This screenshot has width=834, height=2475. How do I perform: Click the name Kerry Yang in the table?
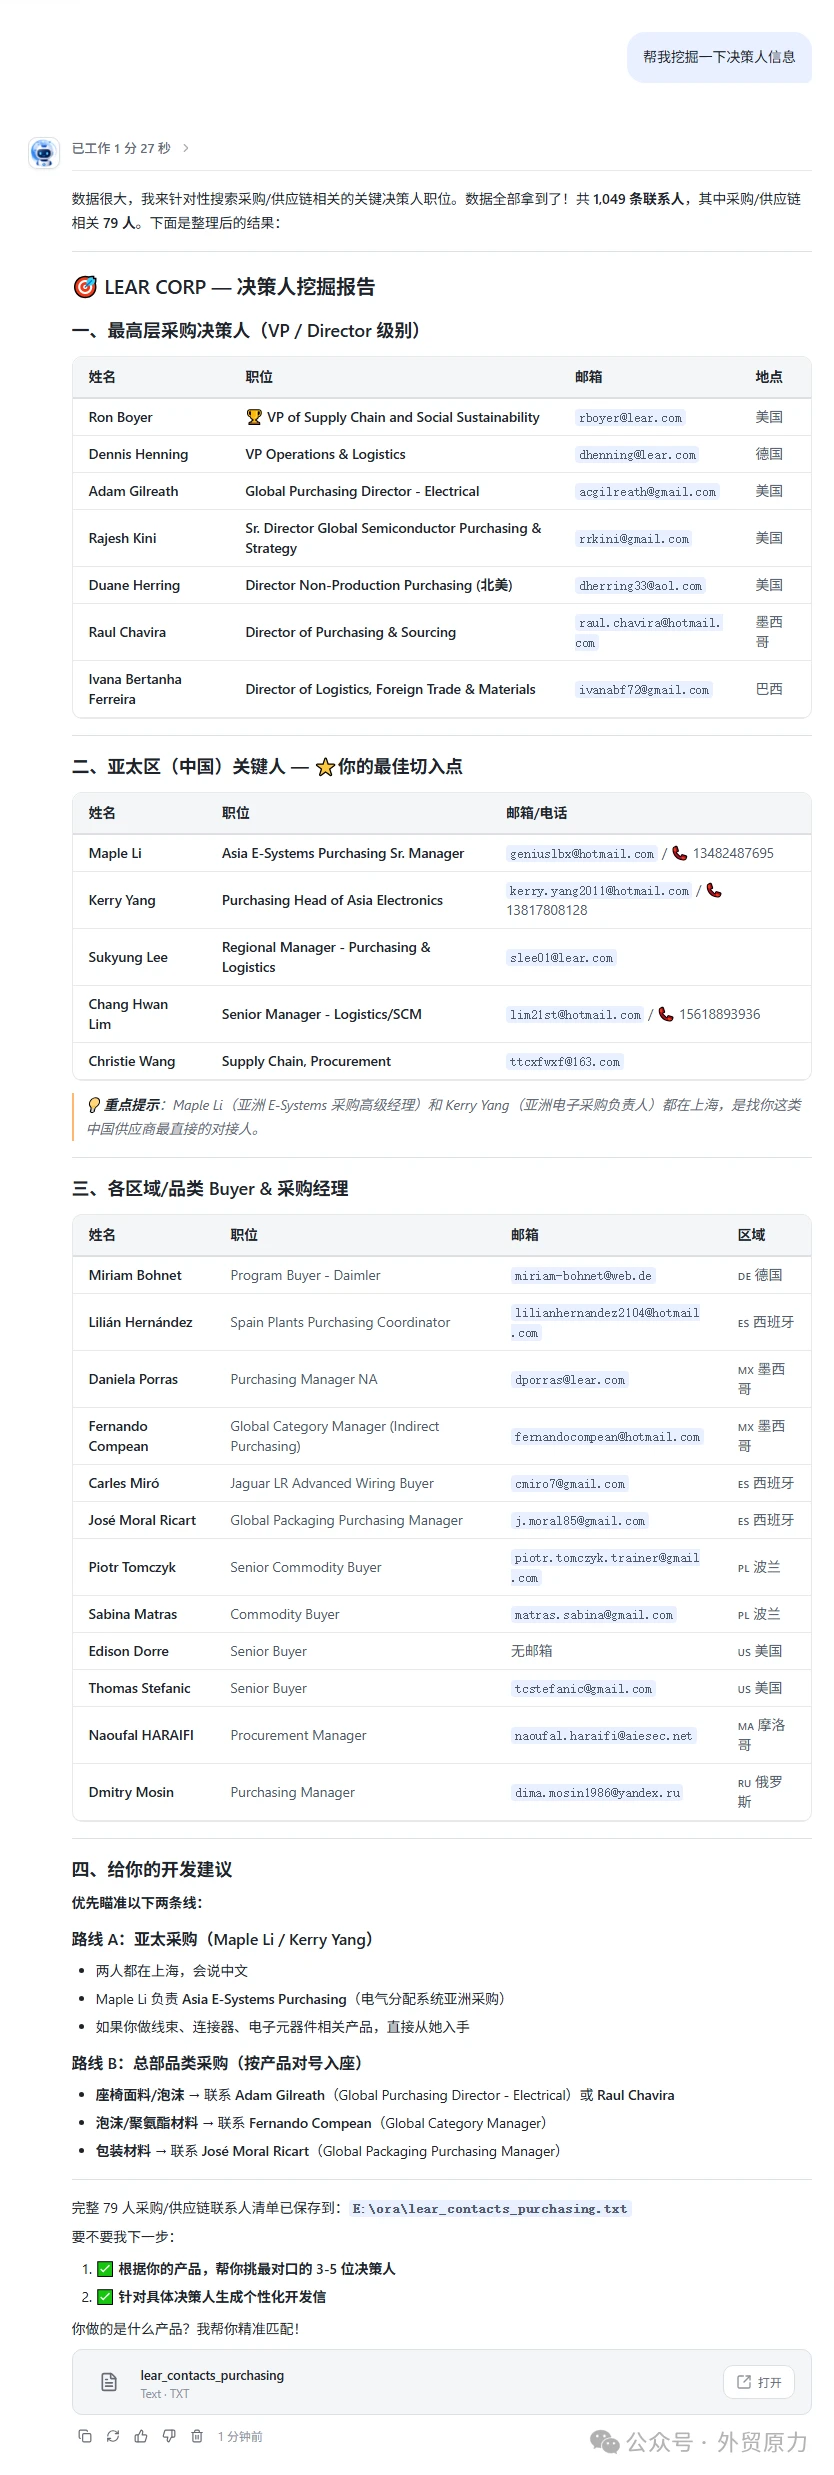coord(122,900)
